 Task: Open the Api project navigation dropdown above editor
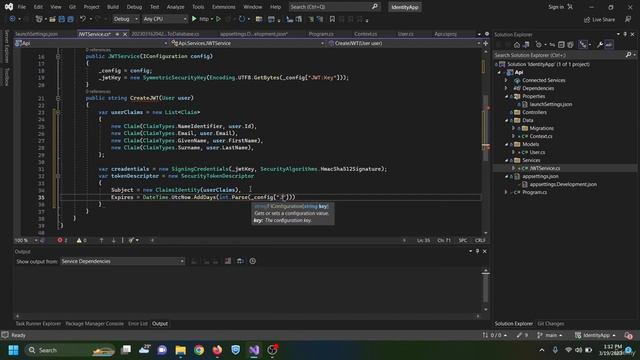pyautogui.click(x=91, y=43)
